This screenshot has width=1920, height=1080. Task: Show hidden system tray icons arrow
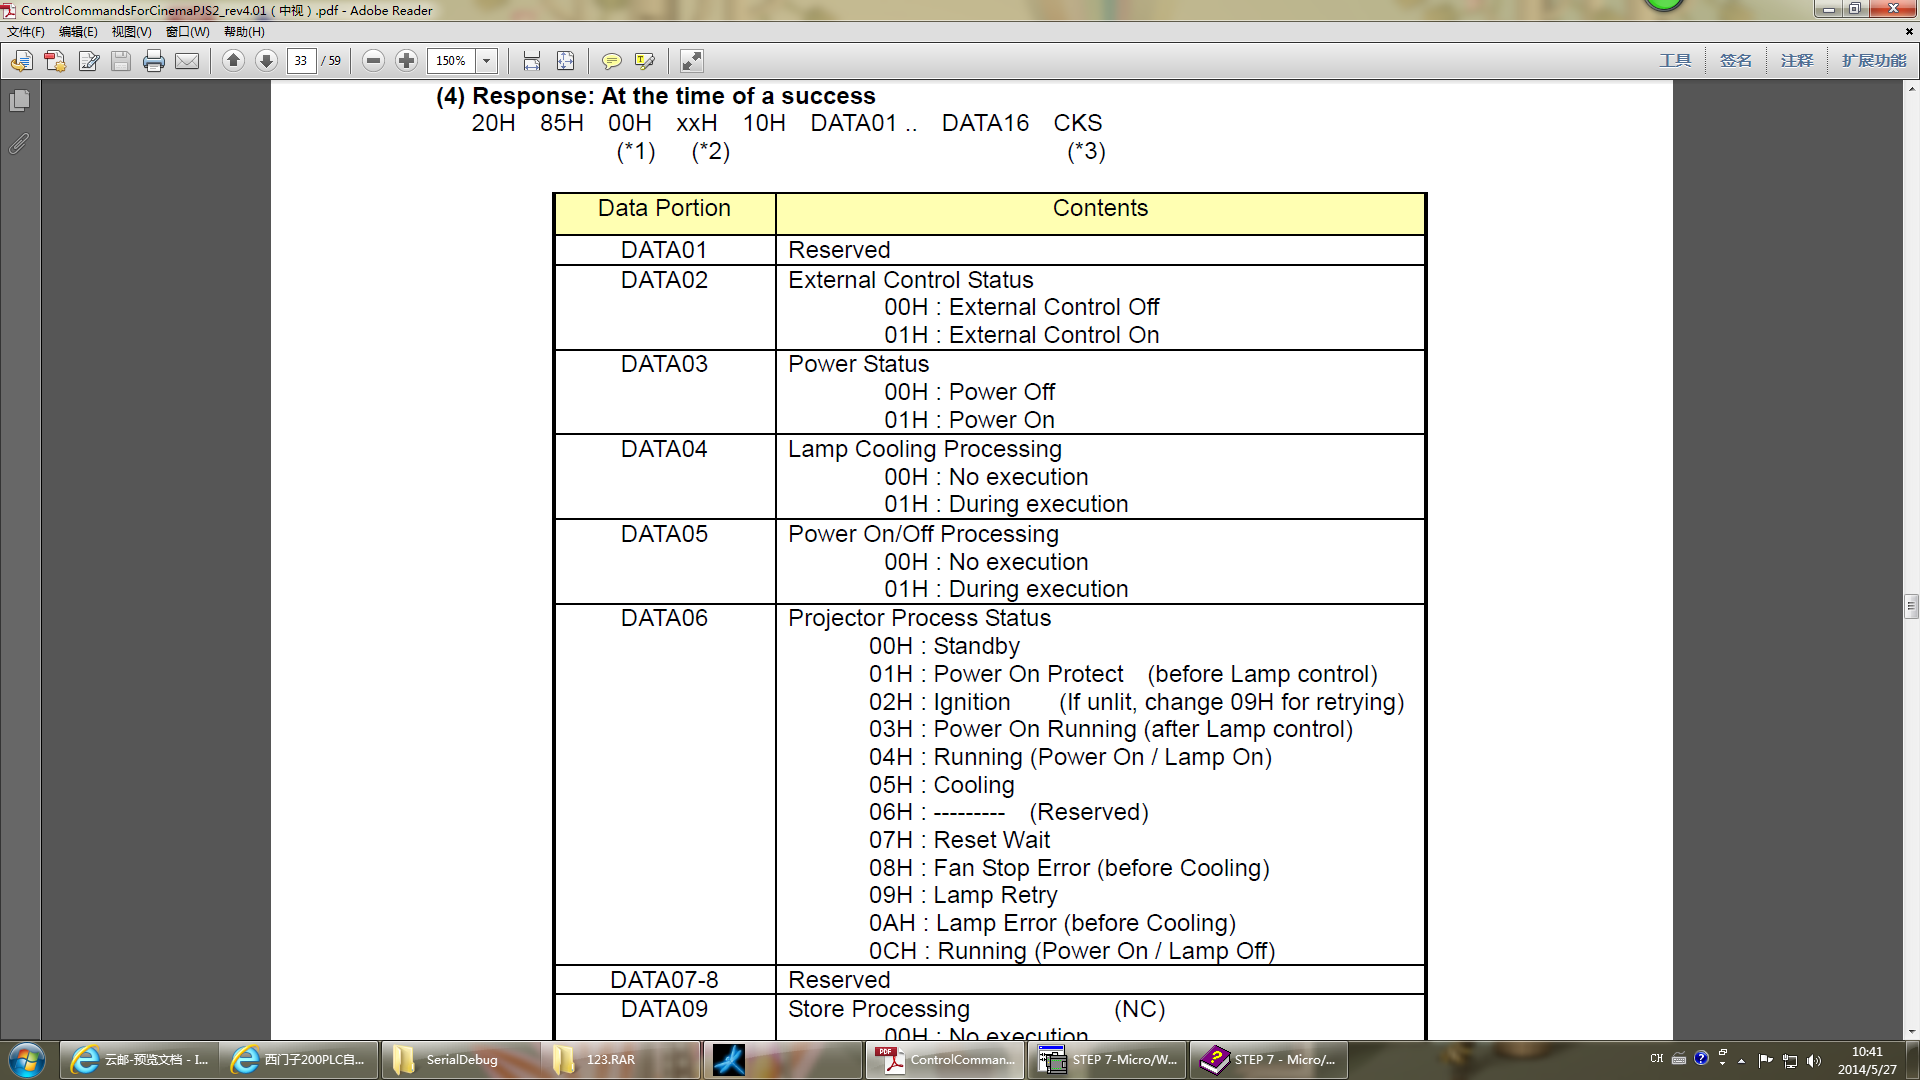[1741, 1060]
